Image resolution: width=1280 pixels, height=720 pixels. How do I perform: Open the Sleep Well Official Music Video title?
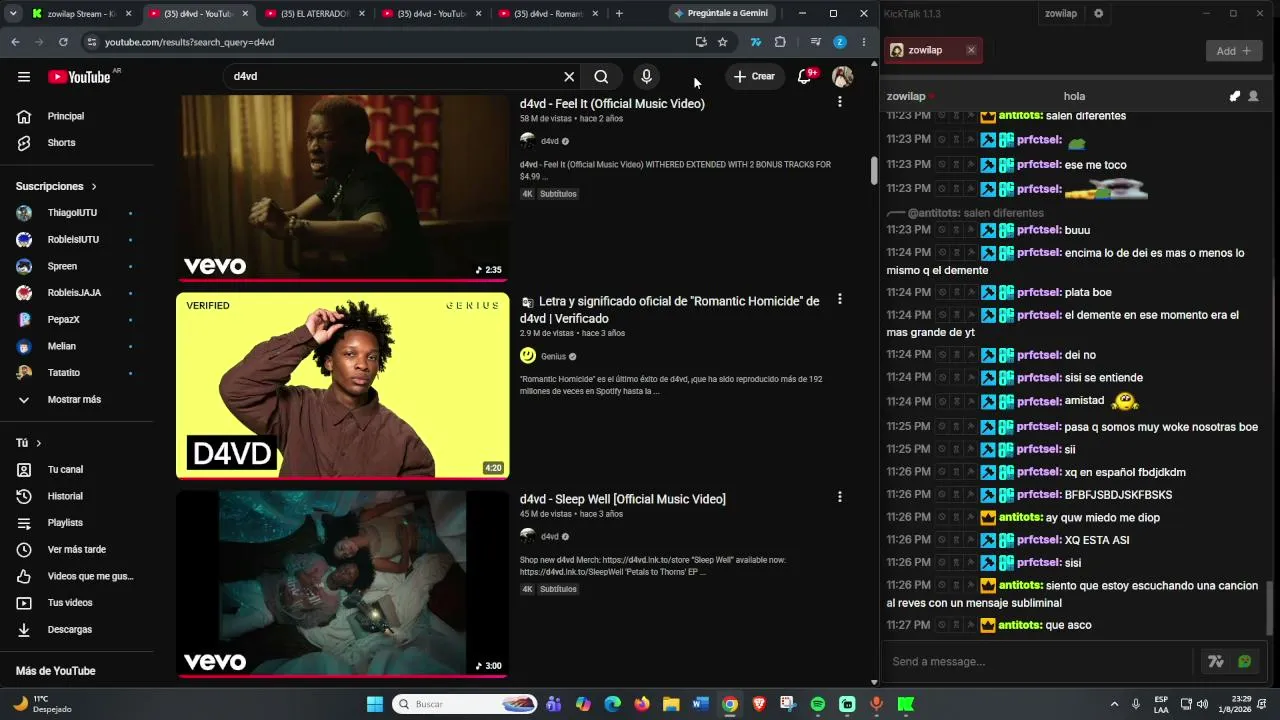(623, 499)
